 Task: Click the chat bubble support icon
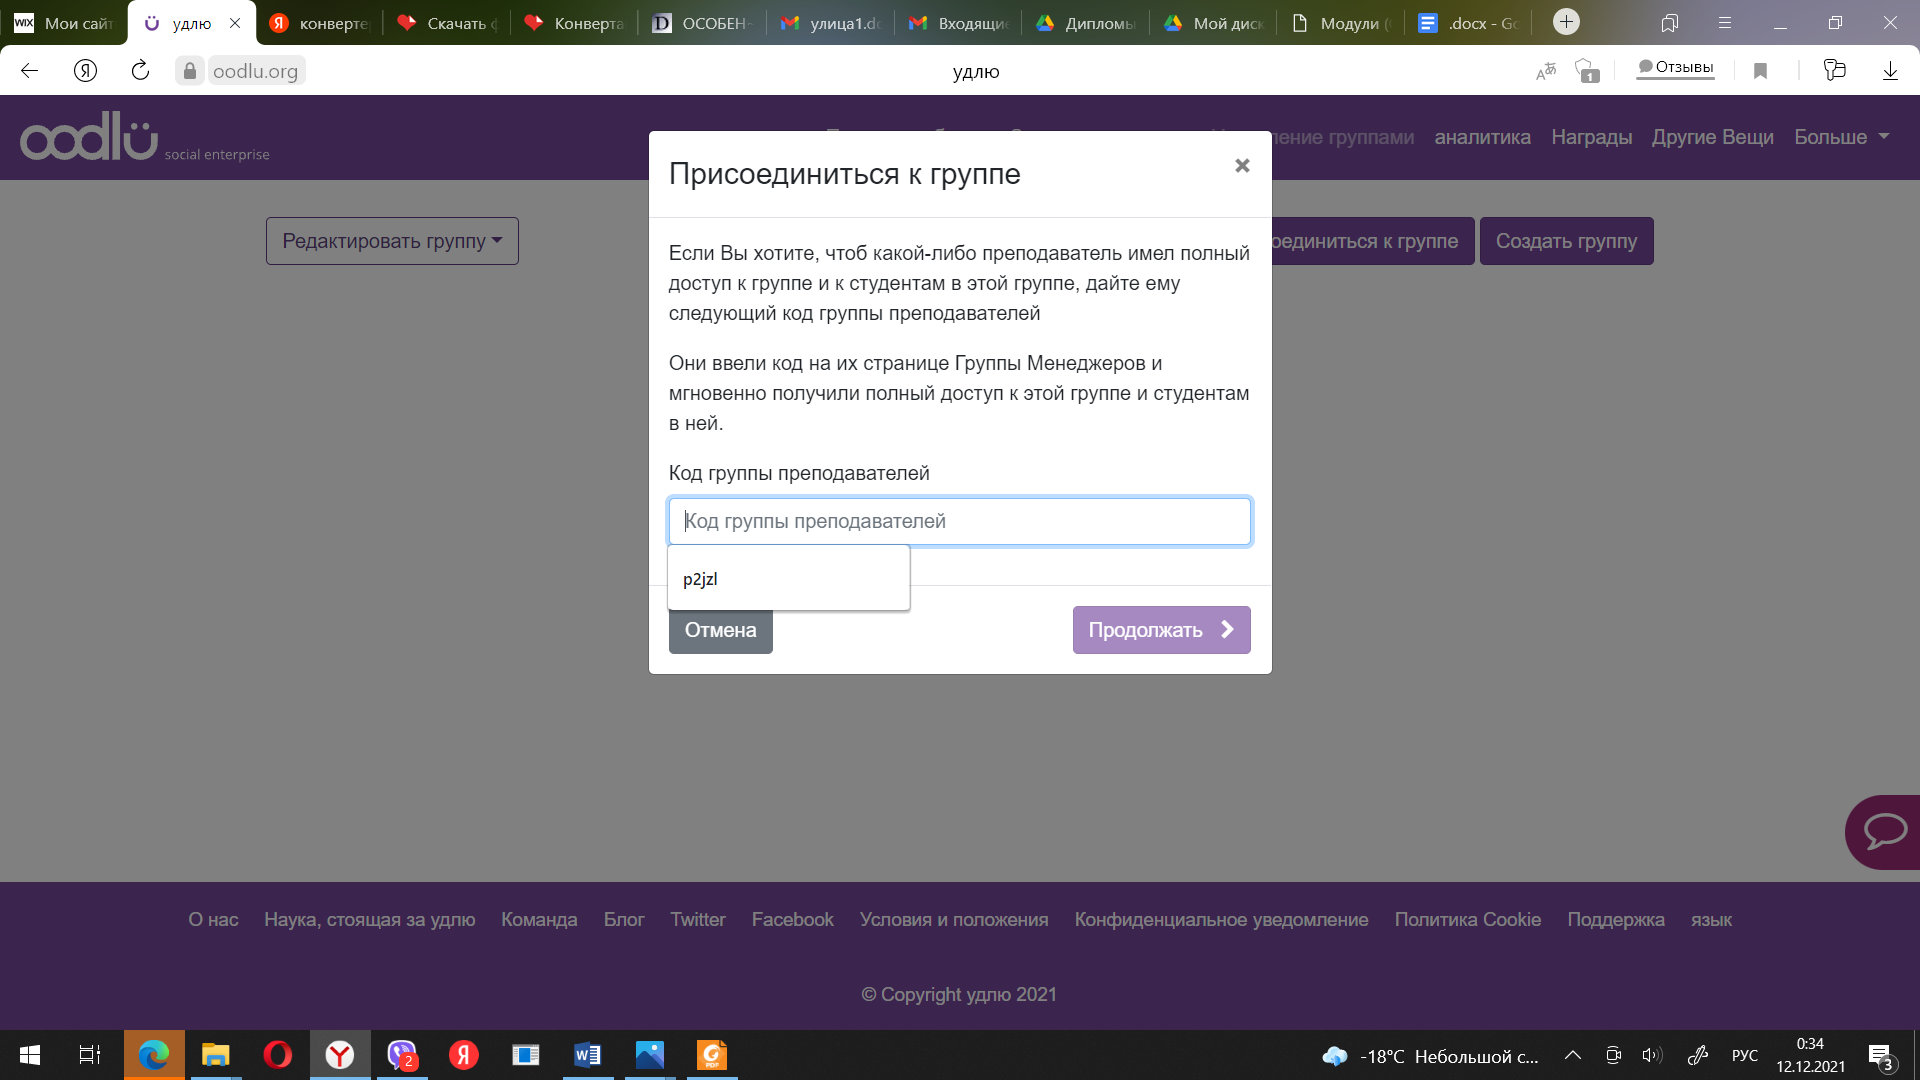[1885, 832]
